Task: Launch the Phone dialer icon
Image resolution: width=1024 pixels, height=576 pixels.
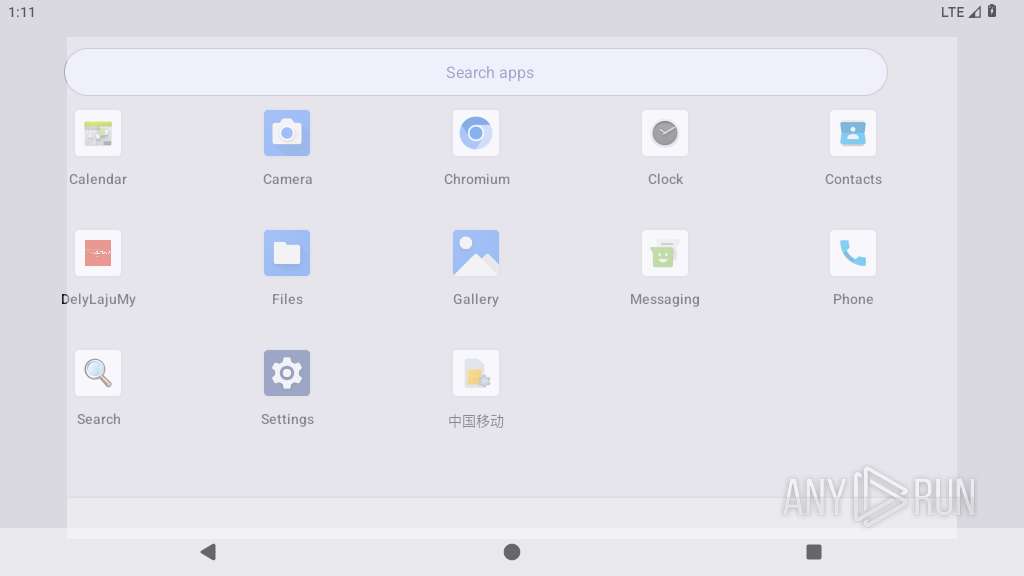Action: [853, 253]
